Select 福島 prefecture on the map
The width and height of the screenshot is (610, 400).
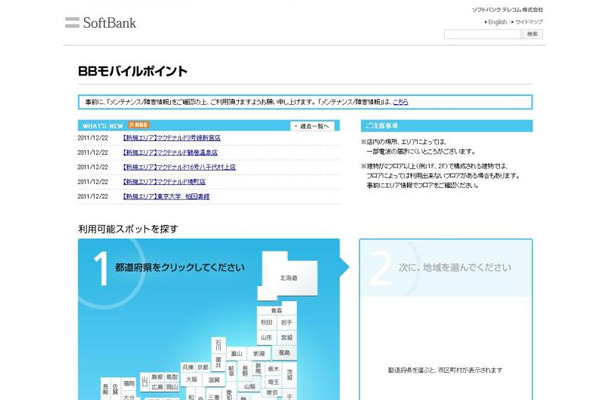coord(284,353)
